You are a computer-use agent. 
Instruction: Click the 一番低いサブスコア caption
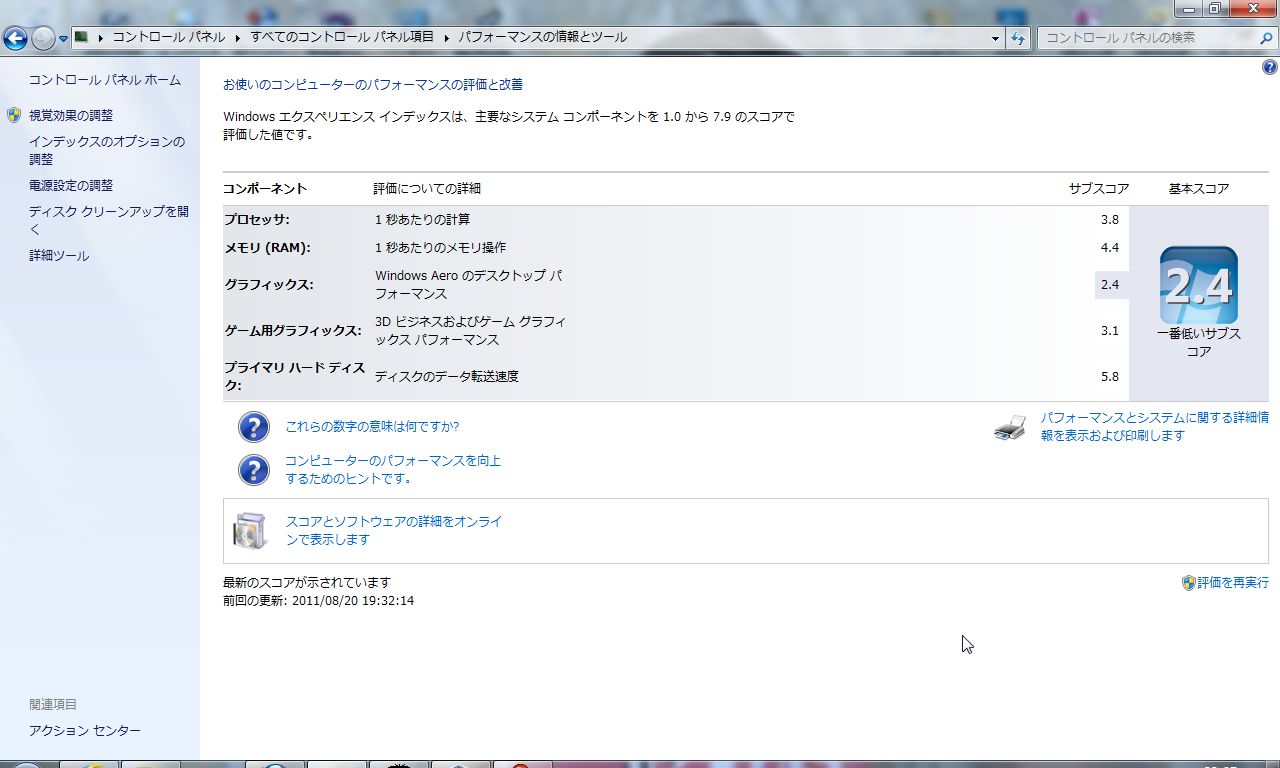pyautogui.click(x=1199, y=343)
